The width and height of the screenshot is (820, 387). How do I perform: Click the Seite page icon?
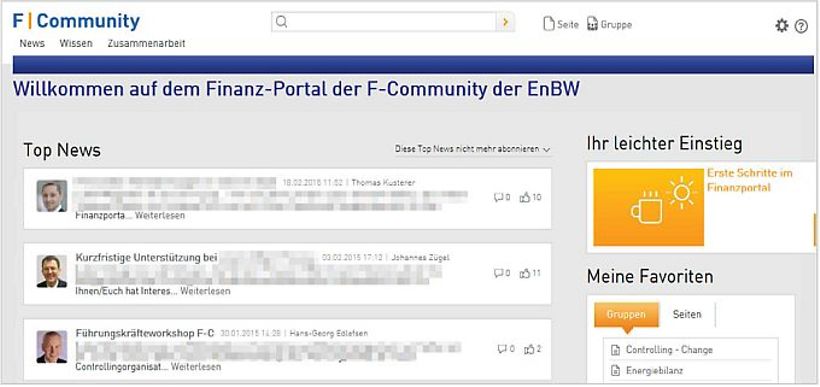549,24
